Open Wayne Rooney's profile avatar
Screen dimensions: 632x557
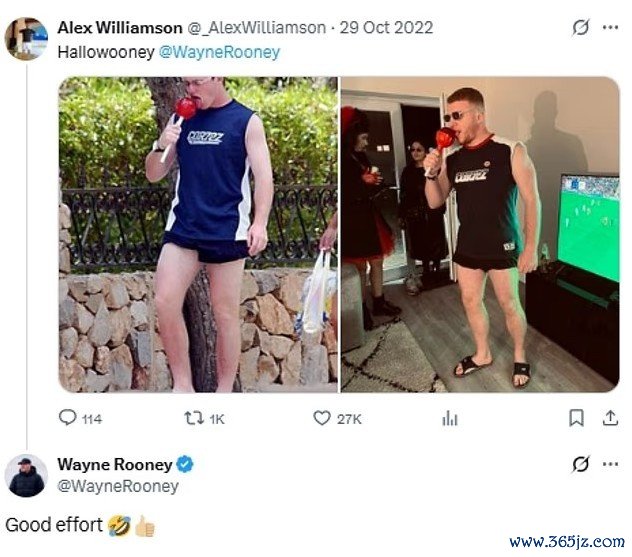(x=26, y=476)
